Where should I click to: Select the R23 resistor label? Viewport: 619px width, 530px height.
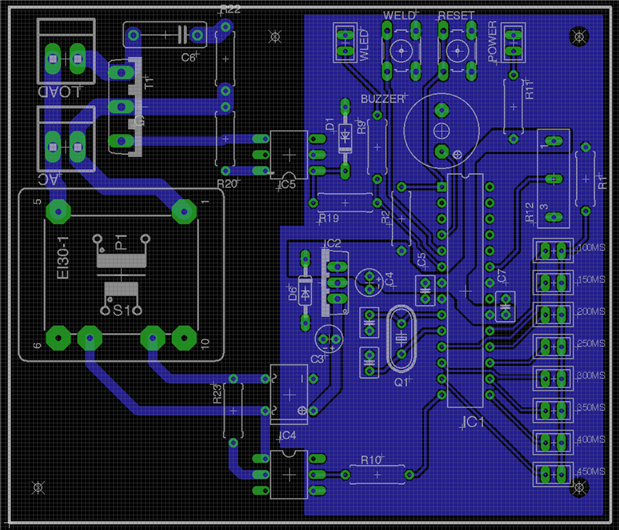point(218,394)
